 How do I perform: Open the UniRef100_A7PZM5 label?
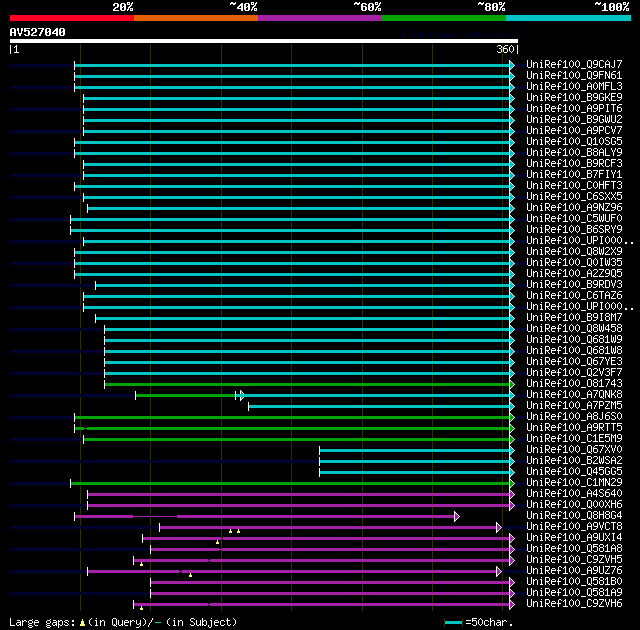click(x=574, y=406)
